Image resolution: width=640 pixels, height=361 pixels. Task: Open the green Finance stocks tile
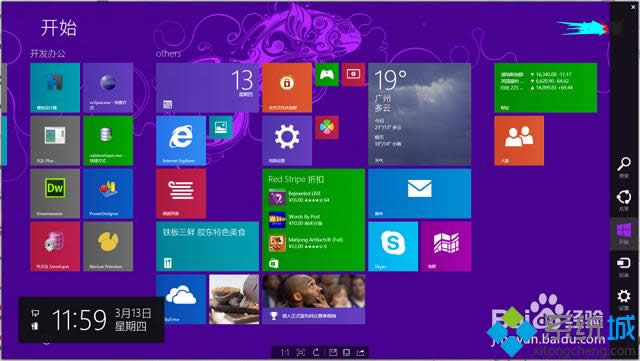pos(546,88)
